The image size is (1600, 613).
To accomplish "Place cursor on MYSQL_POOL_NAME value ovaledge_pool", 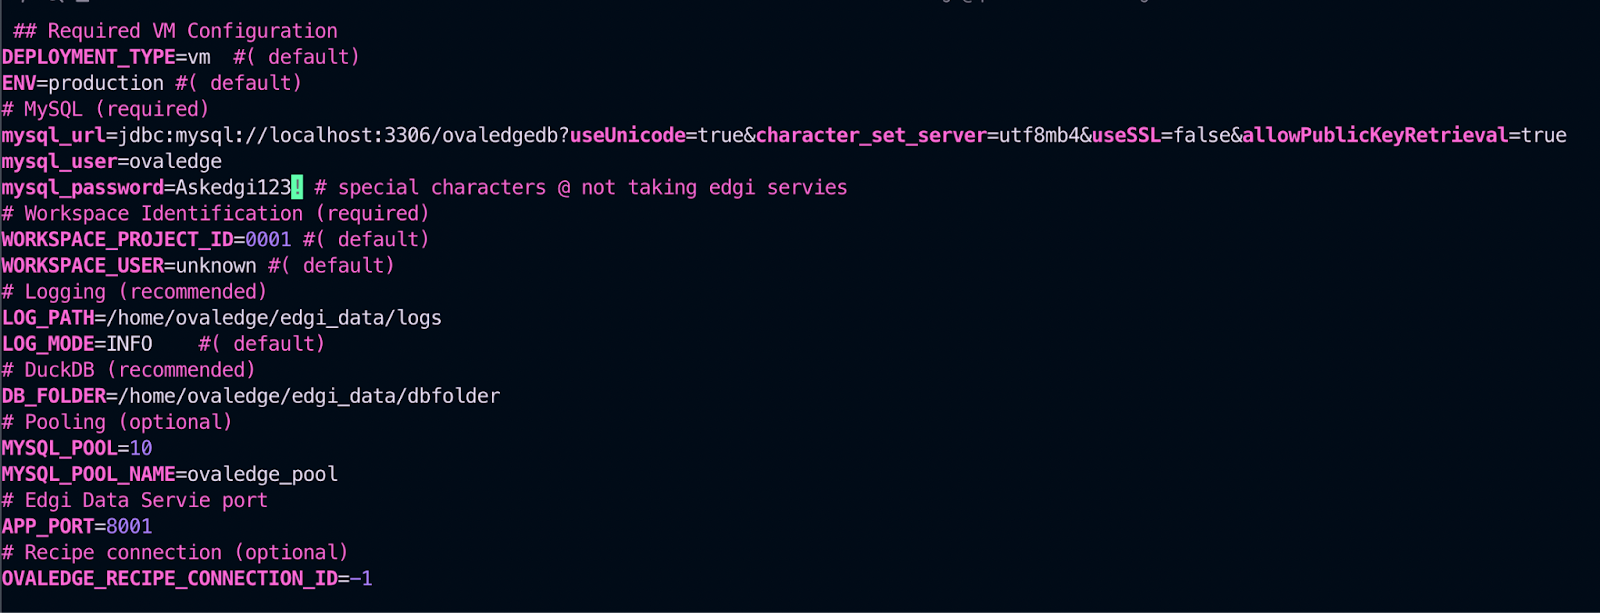I will click(x=262, y=474).
